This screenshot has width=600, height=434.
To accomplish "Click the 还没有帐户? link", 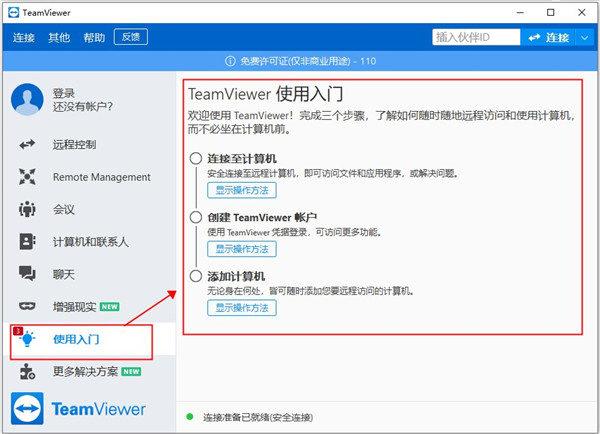I will click(83, 106).
